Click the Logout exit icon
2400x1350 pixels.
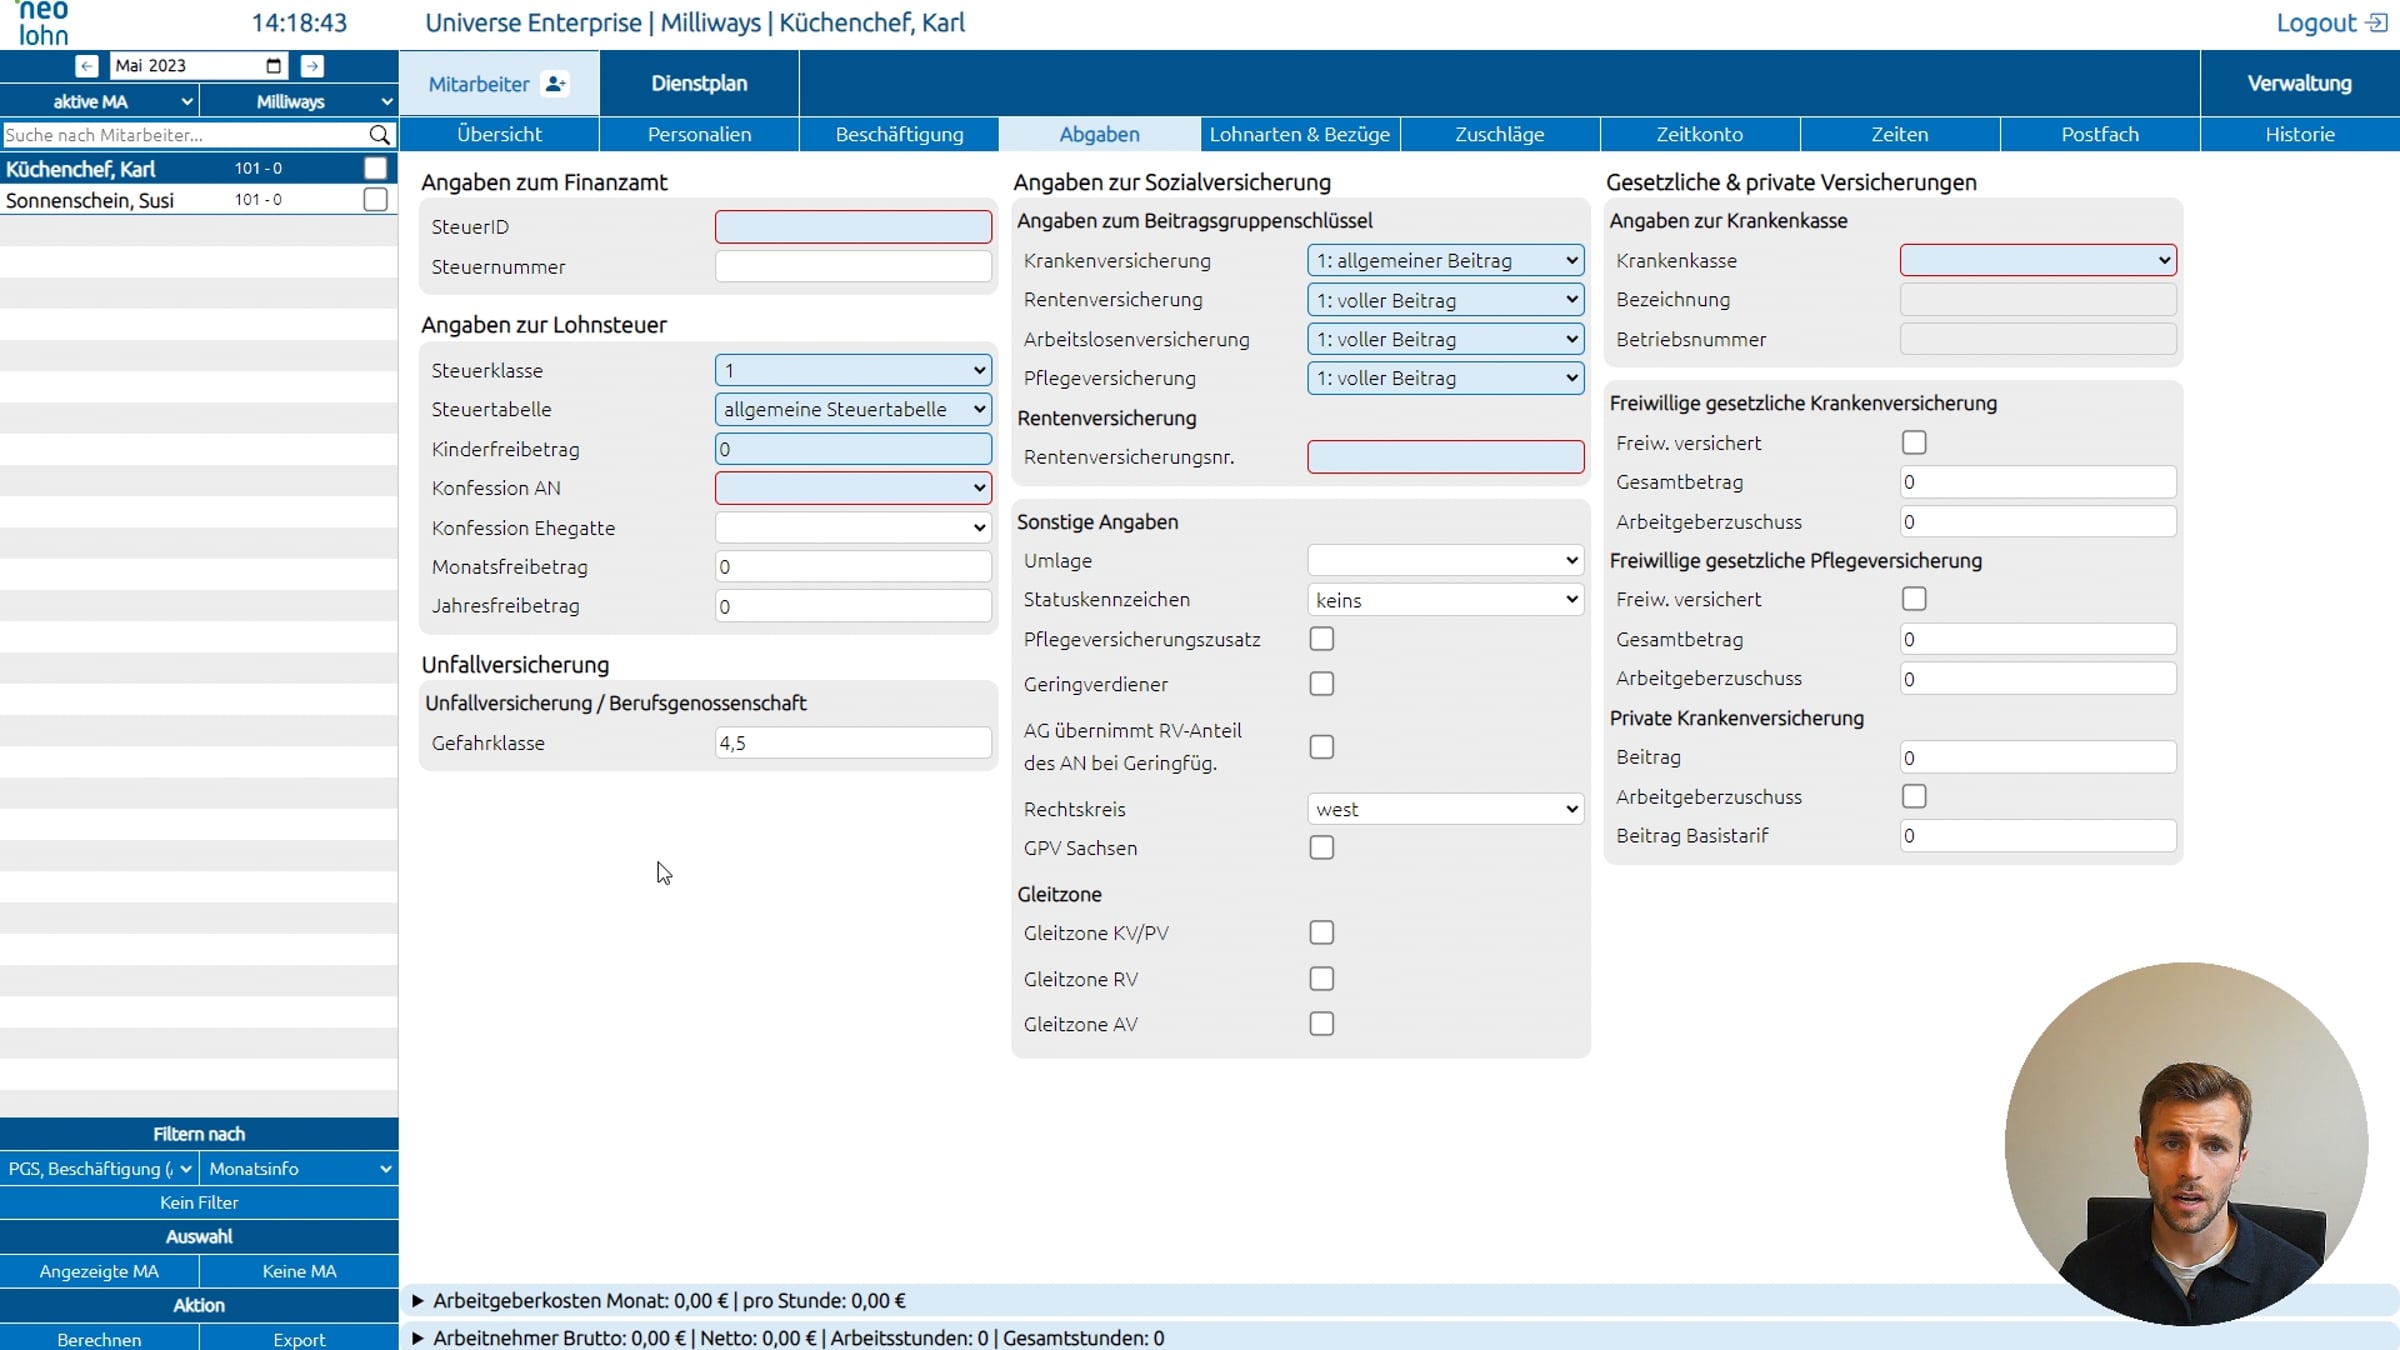point(2378,23)
